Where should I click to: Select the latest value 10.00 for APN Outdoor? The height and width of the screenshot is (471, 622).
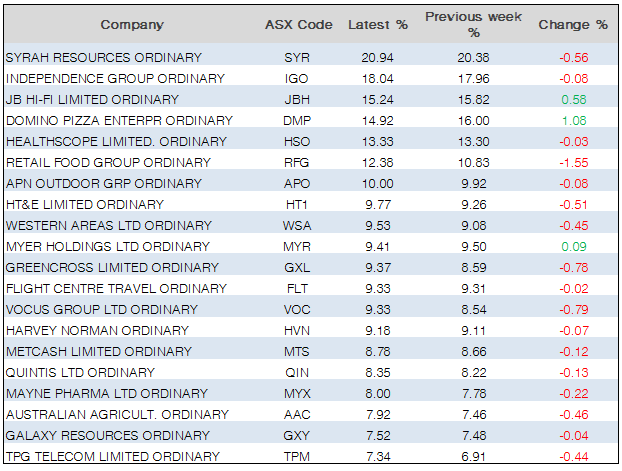pos(376,184)
